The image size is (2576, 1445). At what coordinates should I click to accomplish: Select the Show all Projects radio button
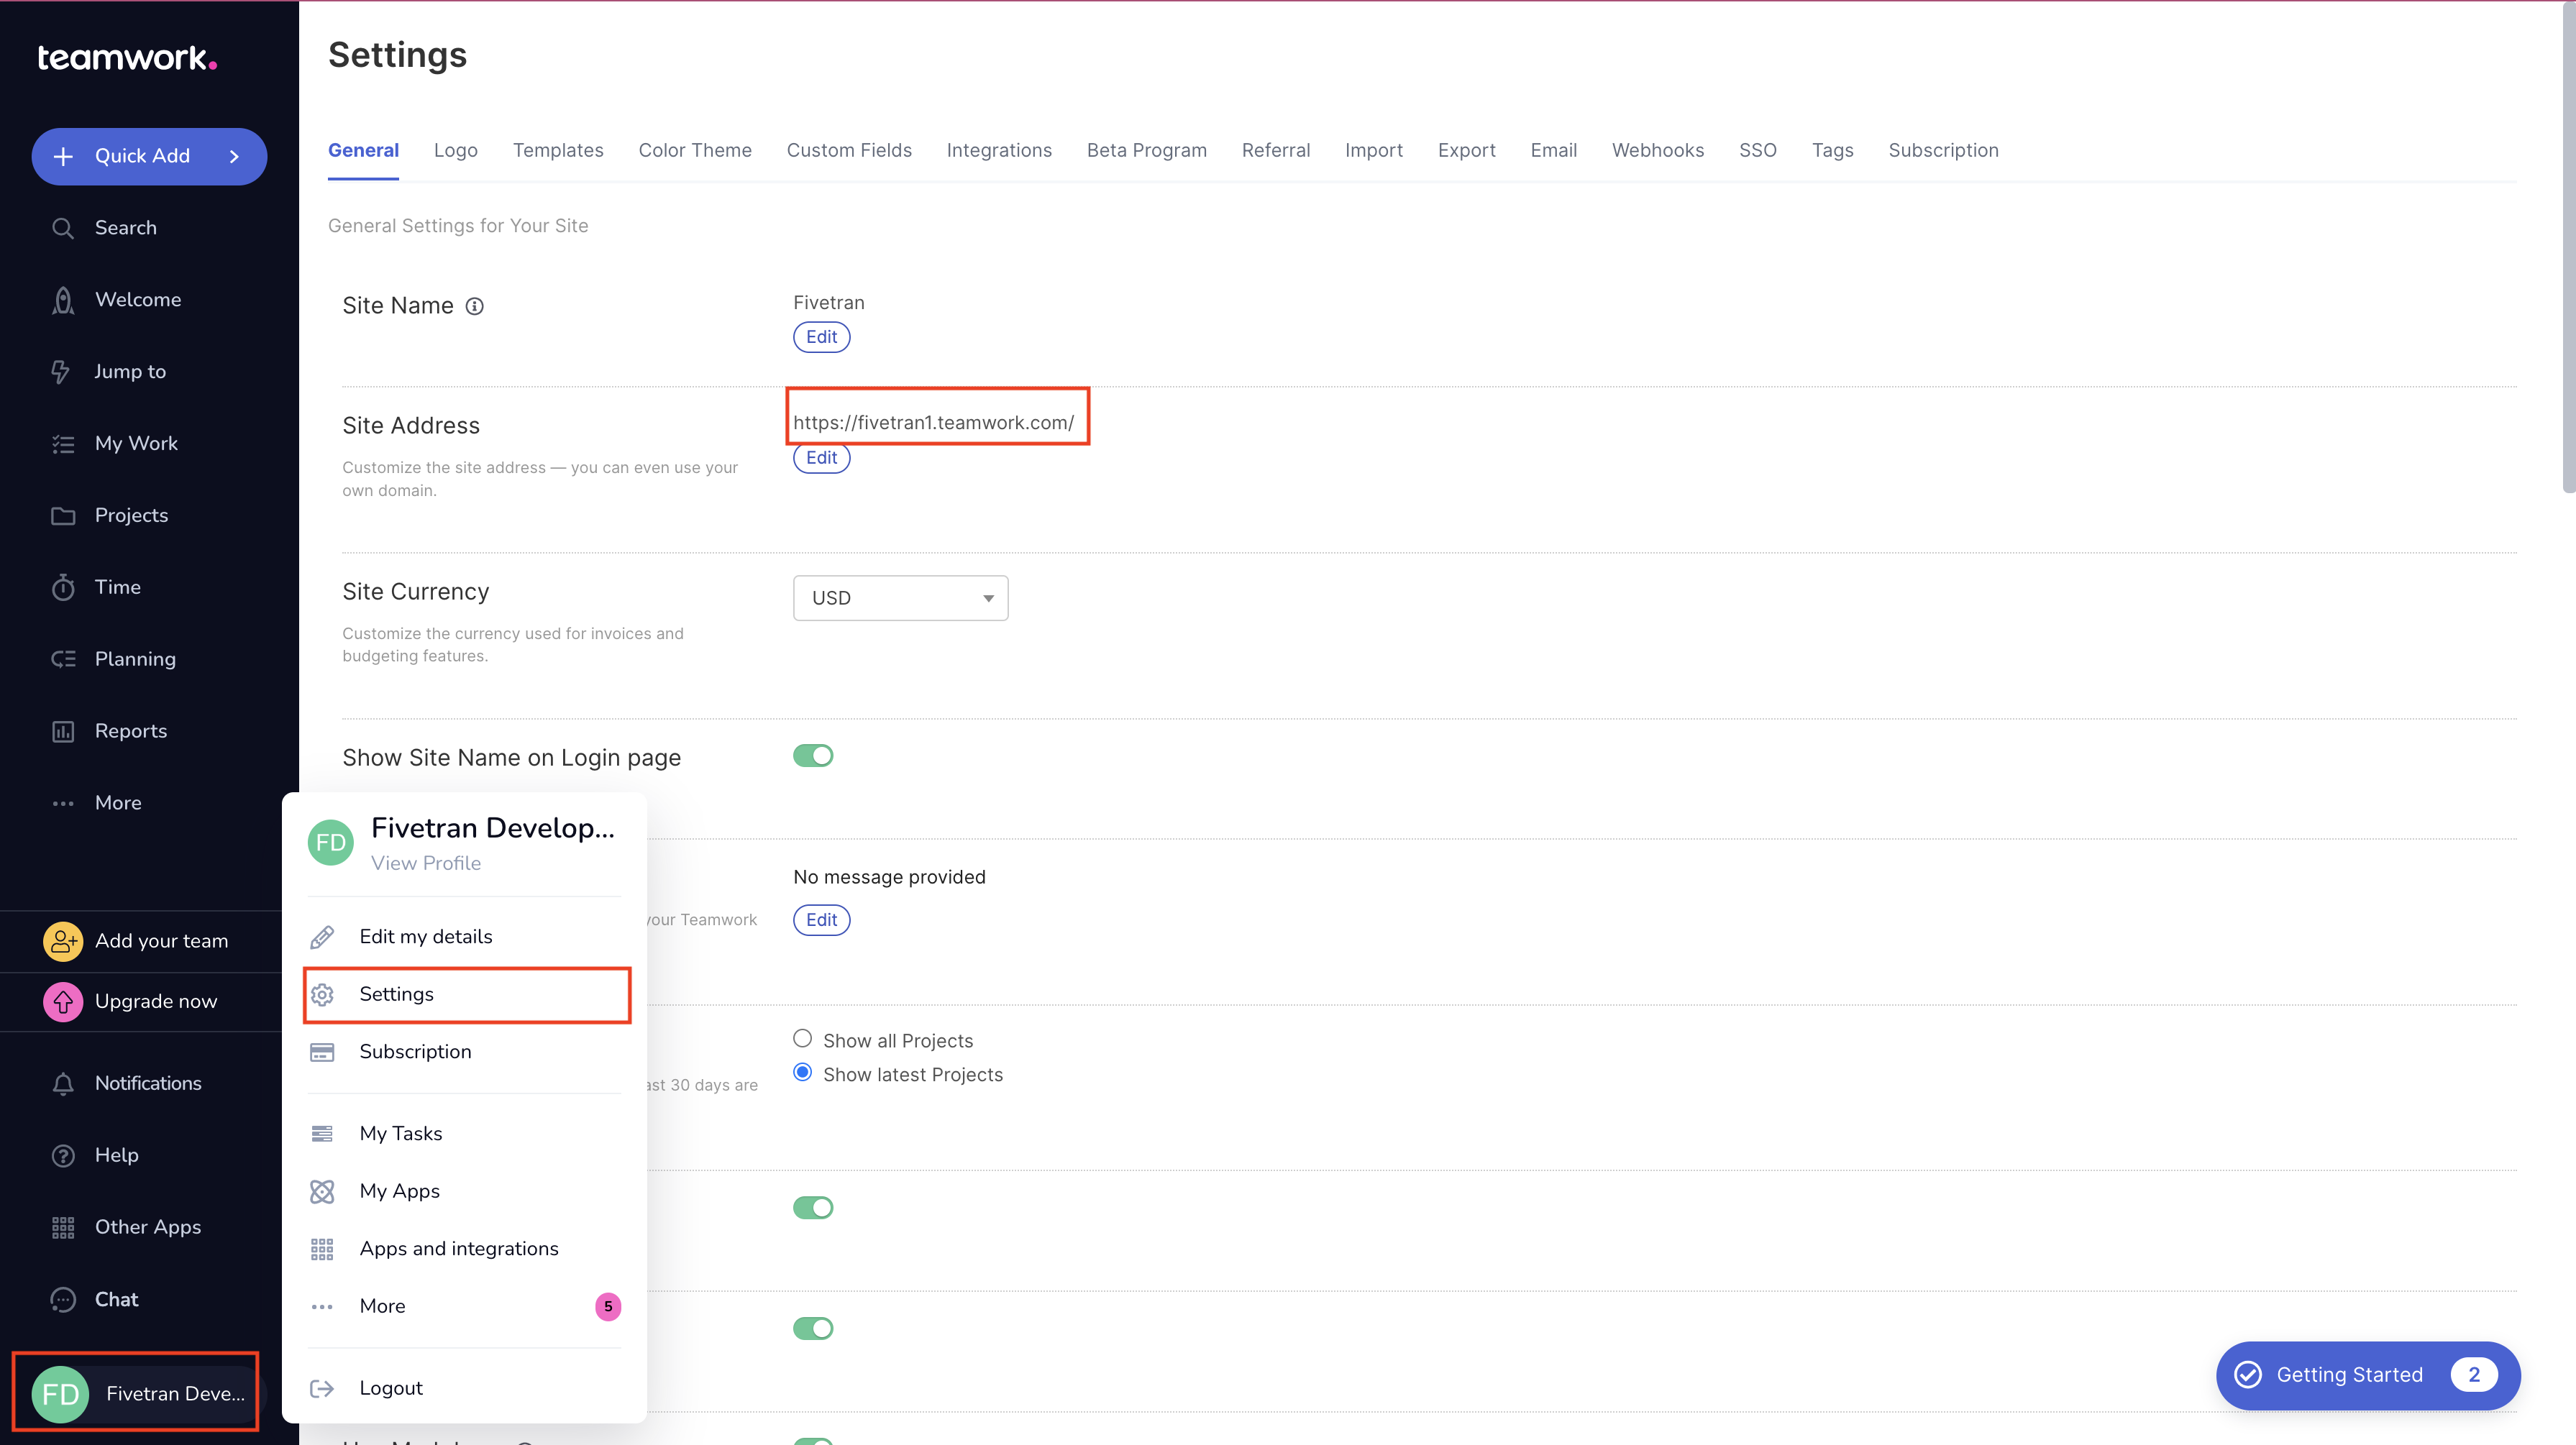tap(802, 1038)
